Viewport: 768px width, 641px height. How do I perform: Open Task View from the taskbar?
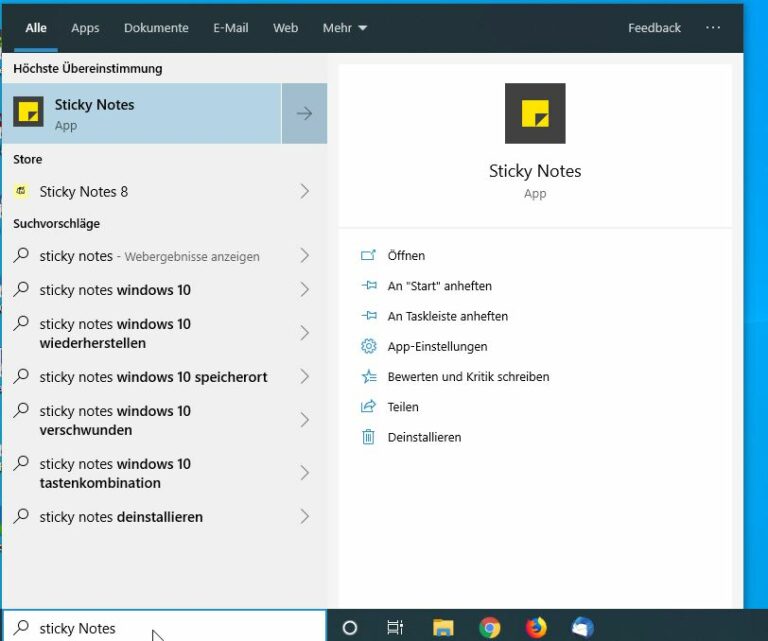click(x=395, y=627)
